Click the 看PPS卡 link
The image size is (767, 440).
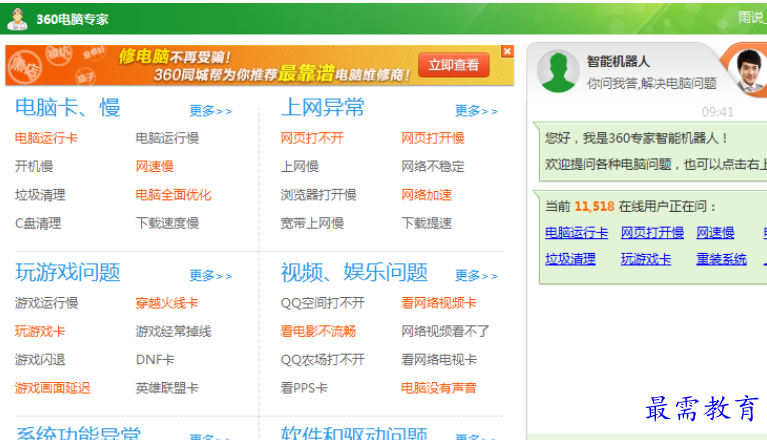click(x=304, y=388)
